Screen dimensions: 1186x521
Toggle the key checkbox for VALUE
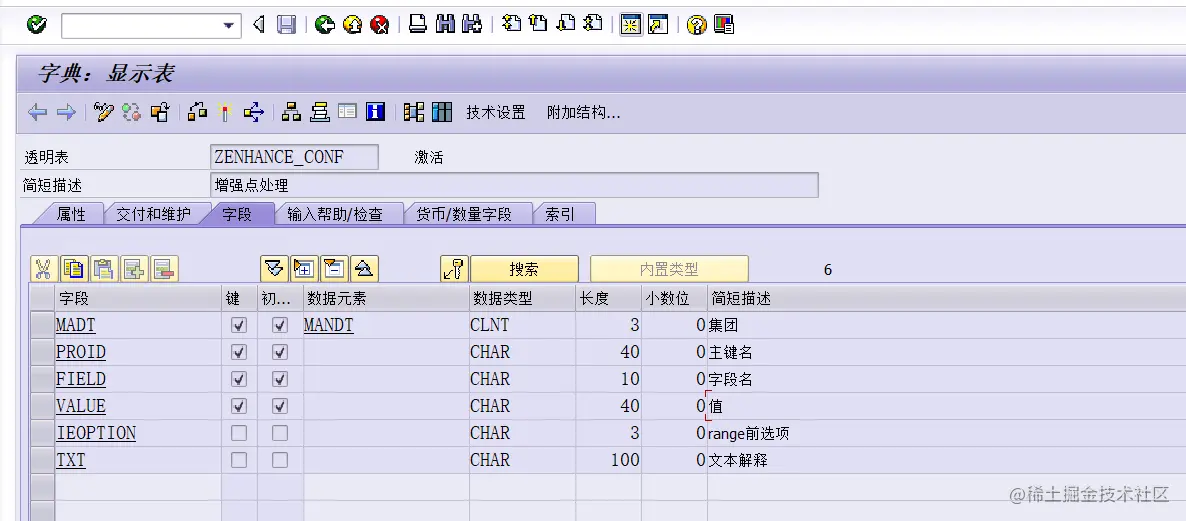(239, 406)
